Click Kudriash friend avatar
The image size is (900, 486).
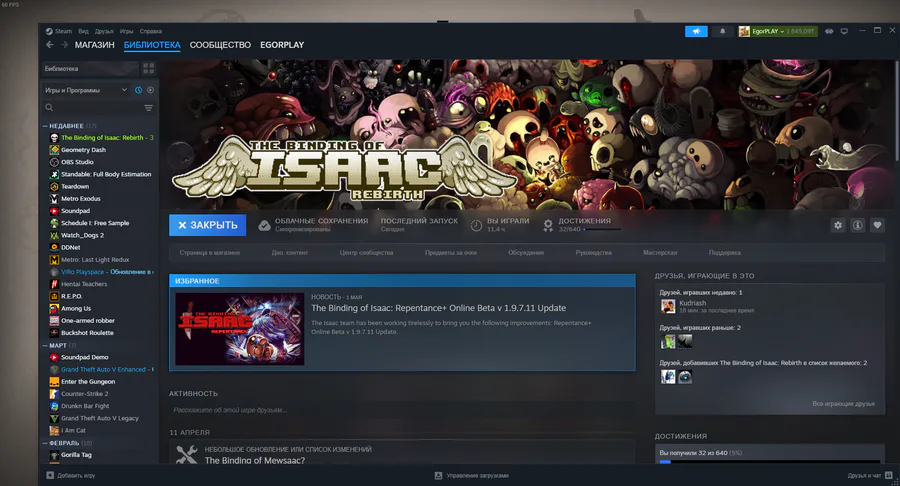[668, 306]
